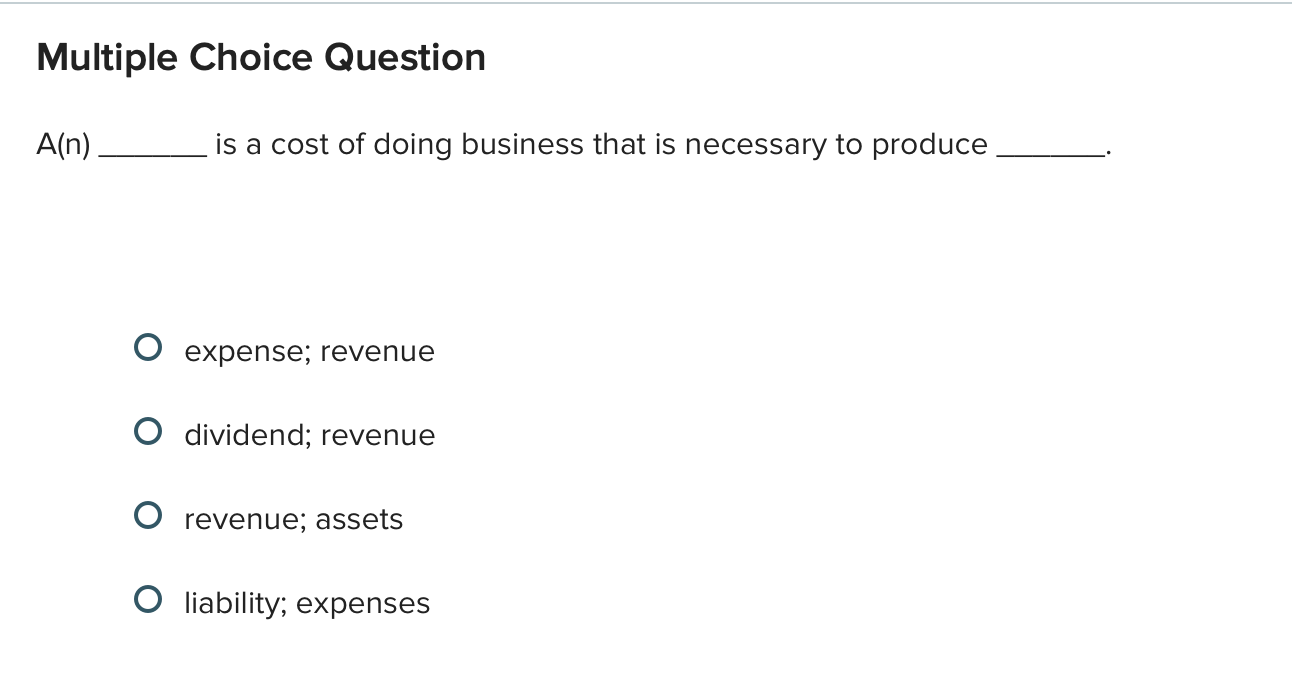1292x688 pixels.
Task: Click the word "revenue" in first option
Action: 378,351
